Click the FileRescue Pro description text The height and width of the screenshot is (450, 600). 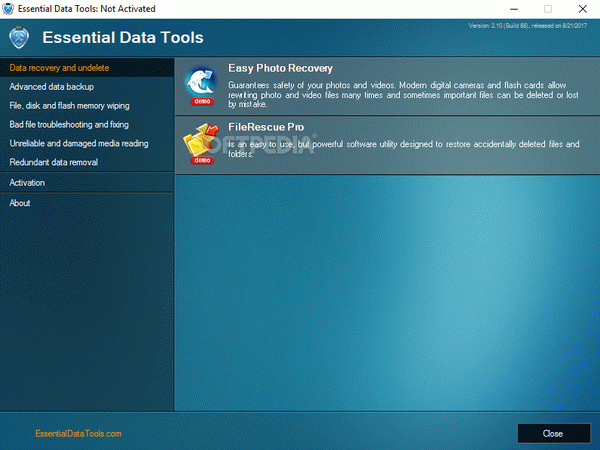(x=404, y=149)
